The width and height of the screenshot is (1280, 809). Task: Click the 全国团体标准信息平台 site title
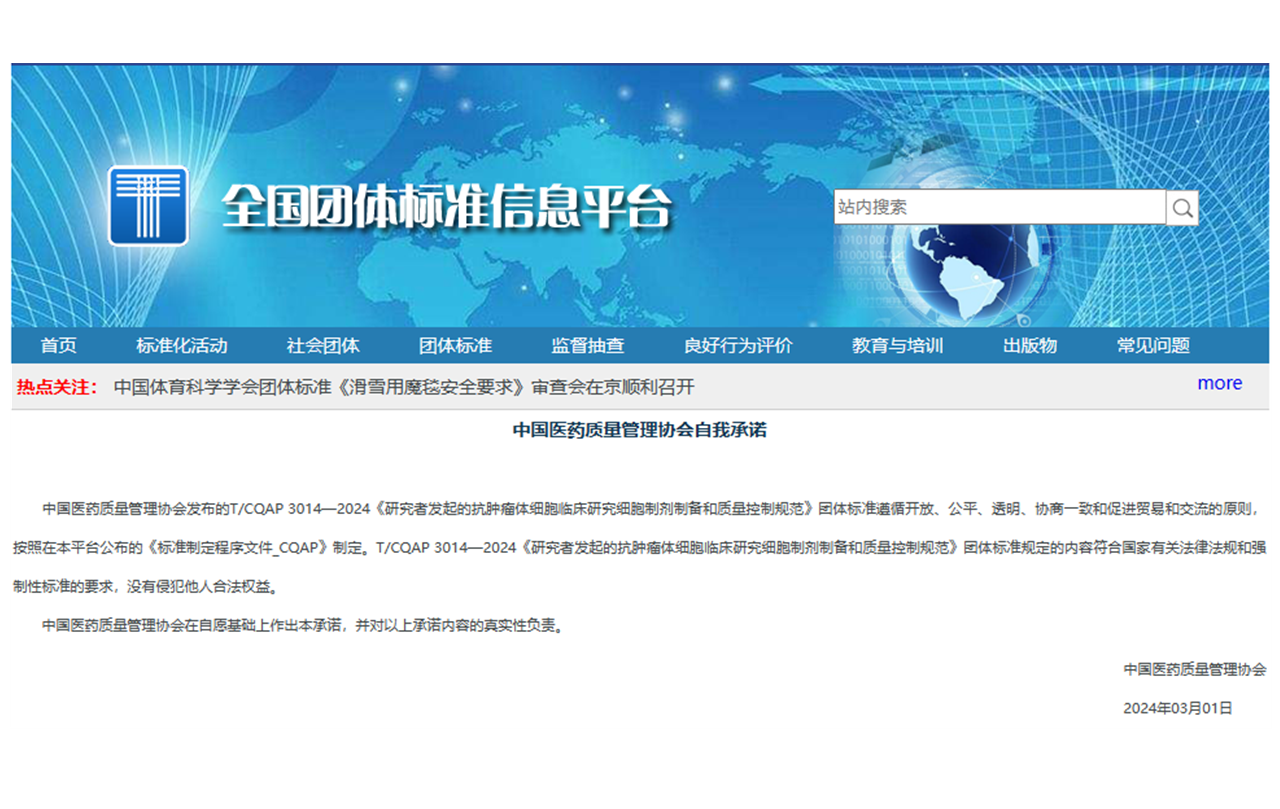(446, 208)
